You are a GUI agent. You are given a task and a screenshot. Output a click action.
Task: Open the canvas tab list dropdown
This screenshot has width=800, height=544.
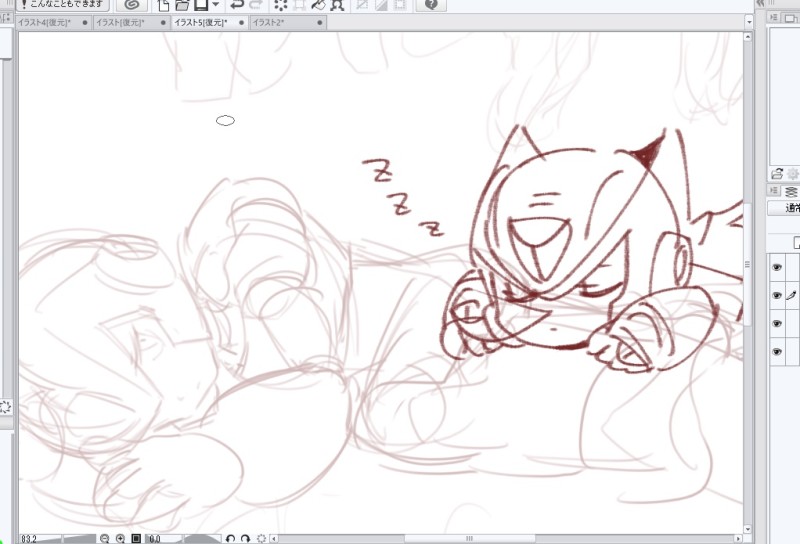[x=748, y=22]
